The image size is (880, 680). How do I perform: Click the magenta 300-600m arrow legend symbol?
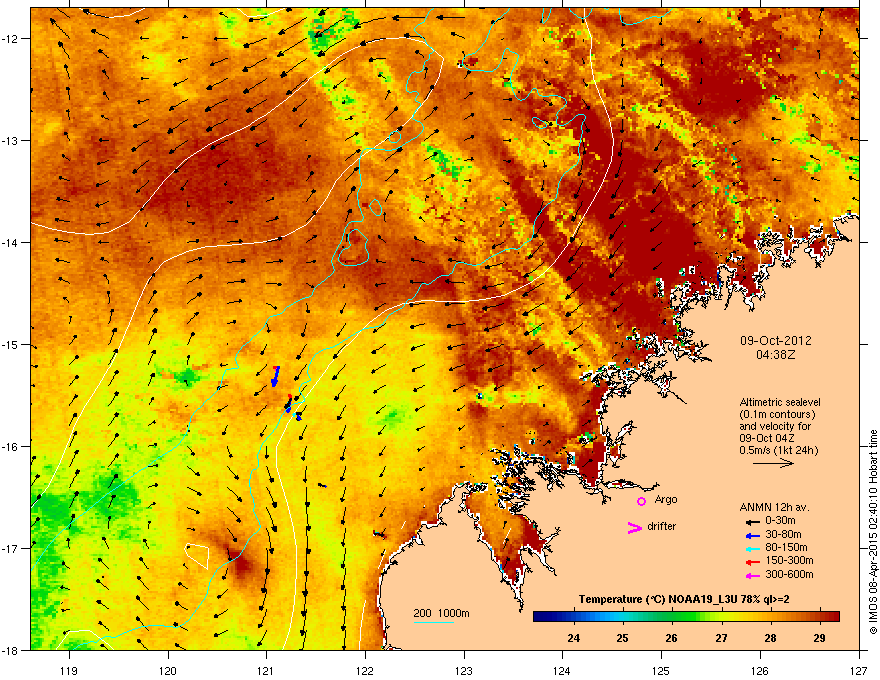click(753, 575)
